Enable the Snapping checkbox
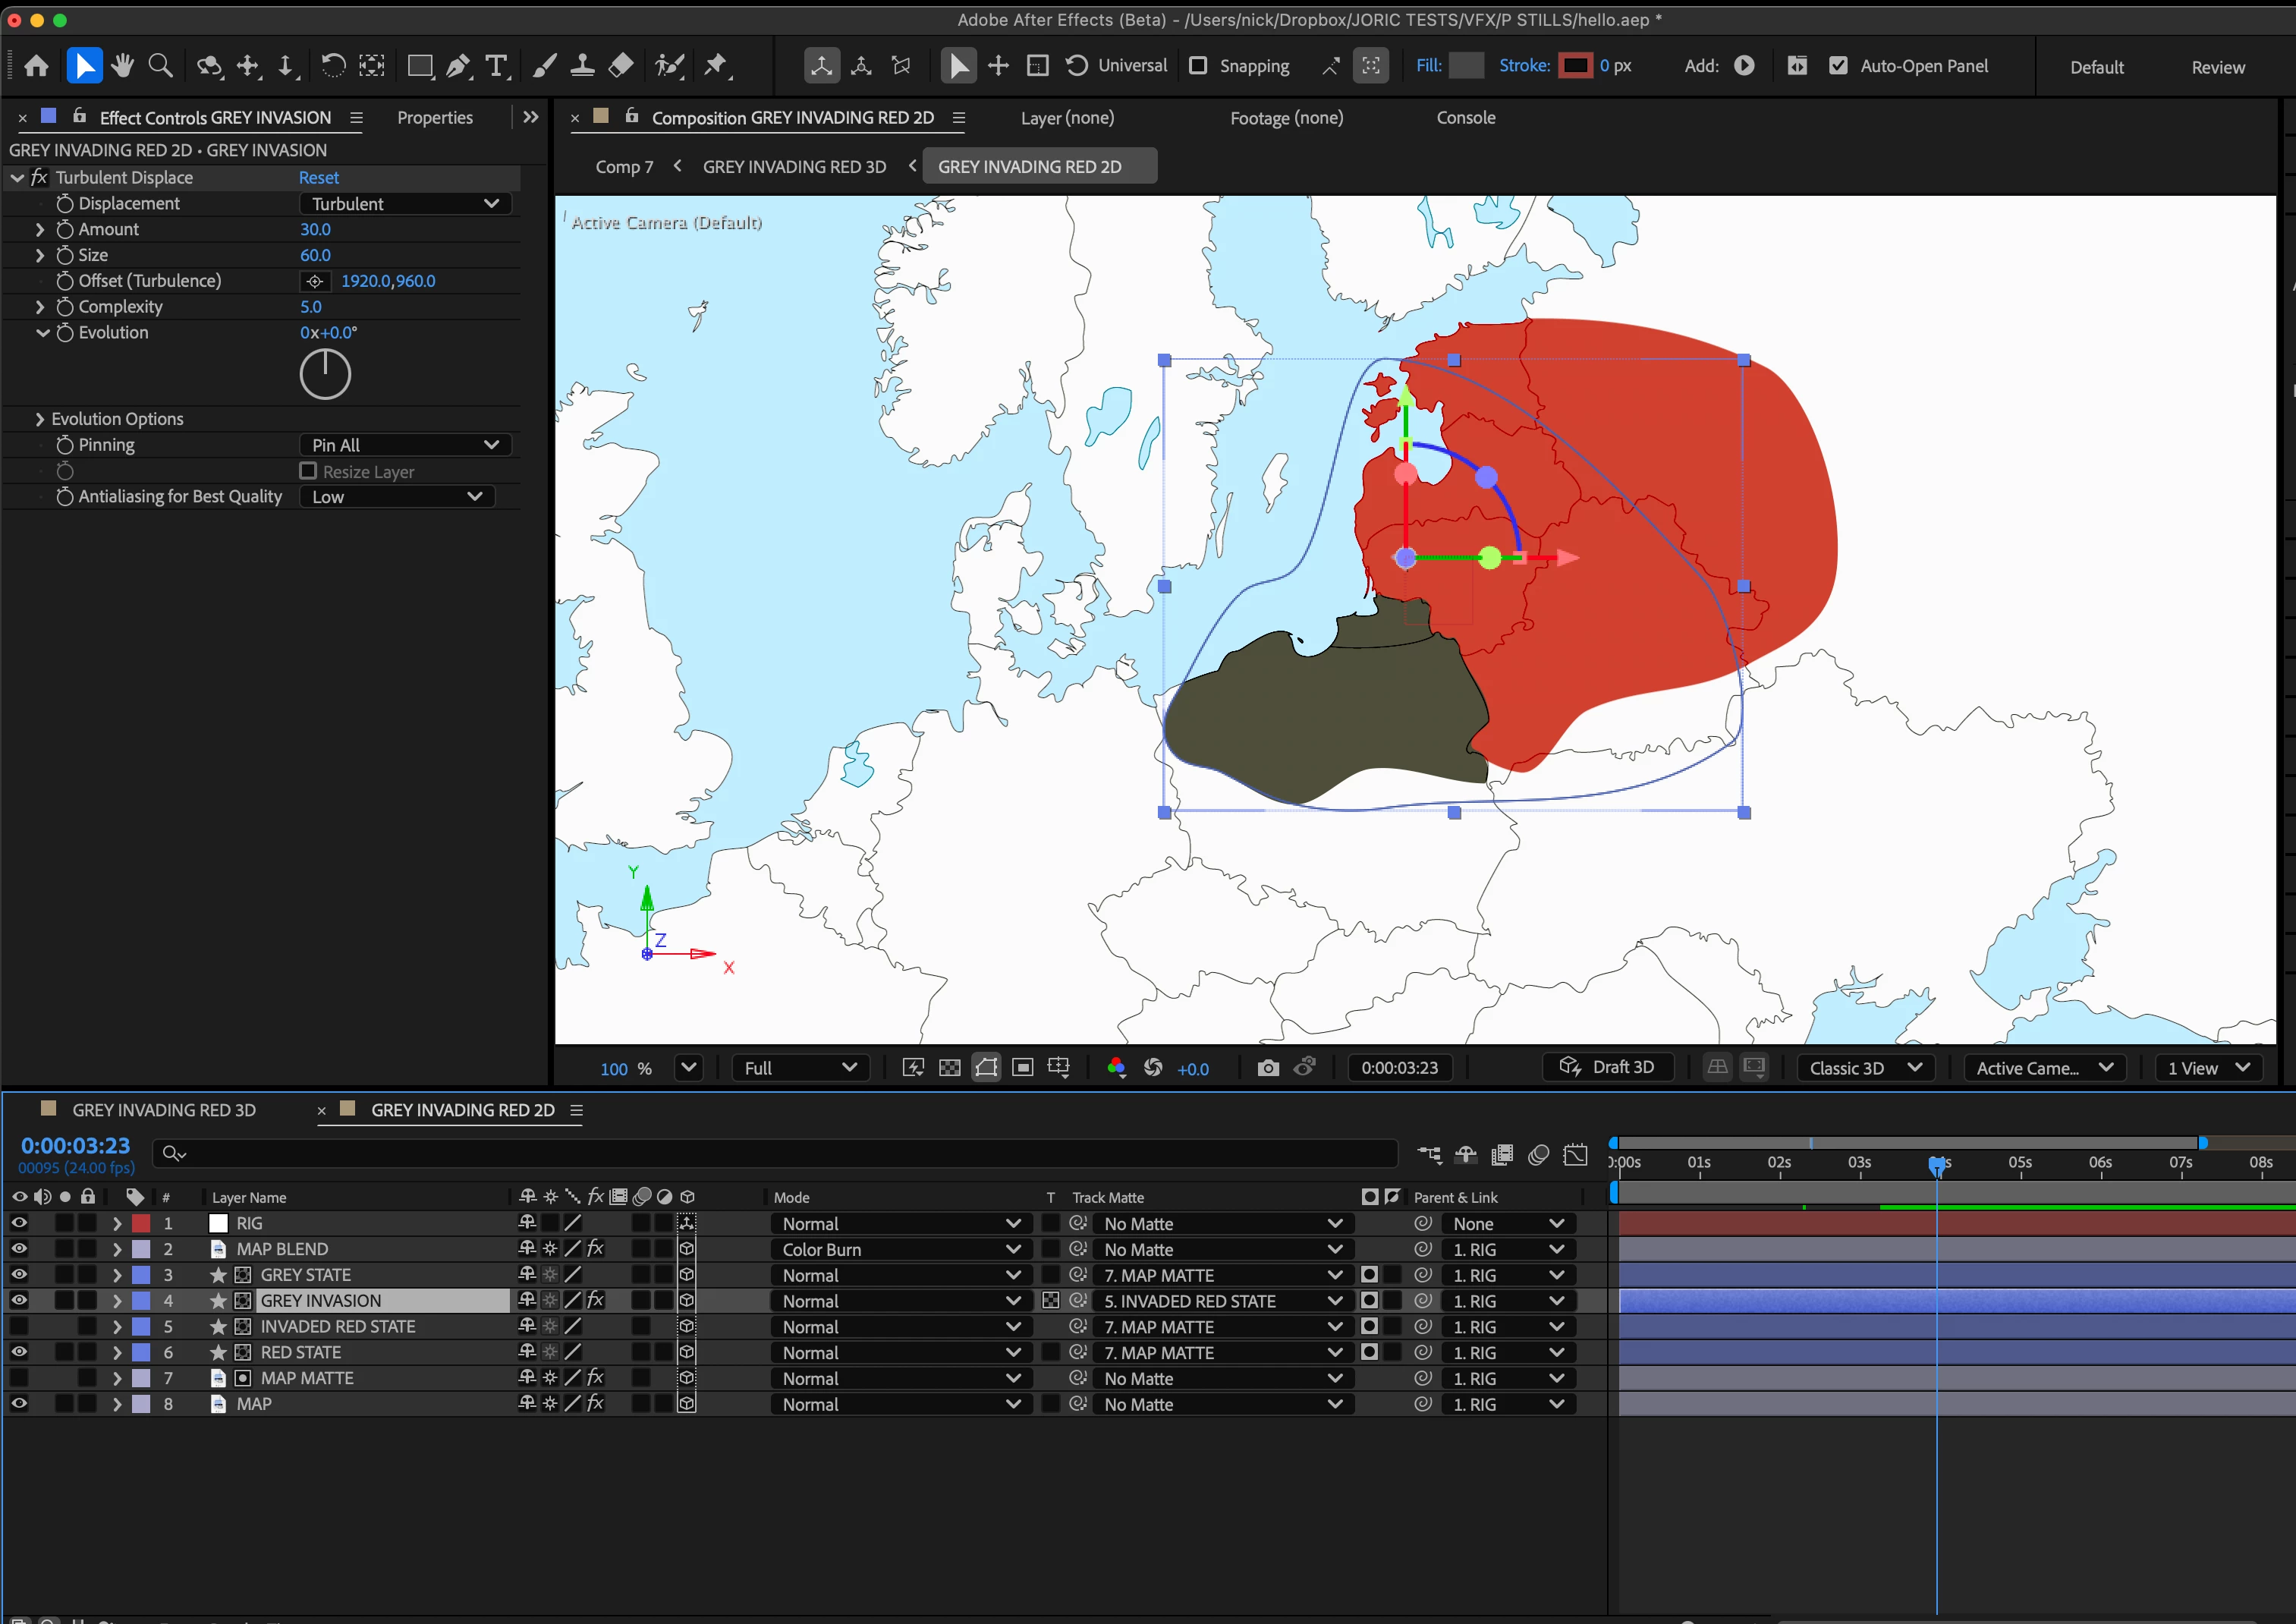 tap(1198, 66)
